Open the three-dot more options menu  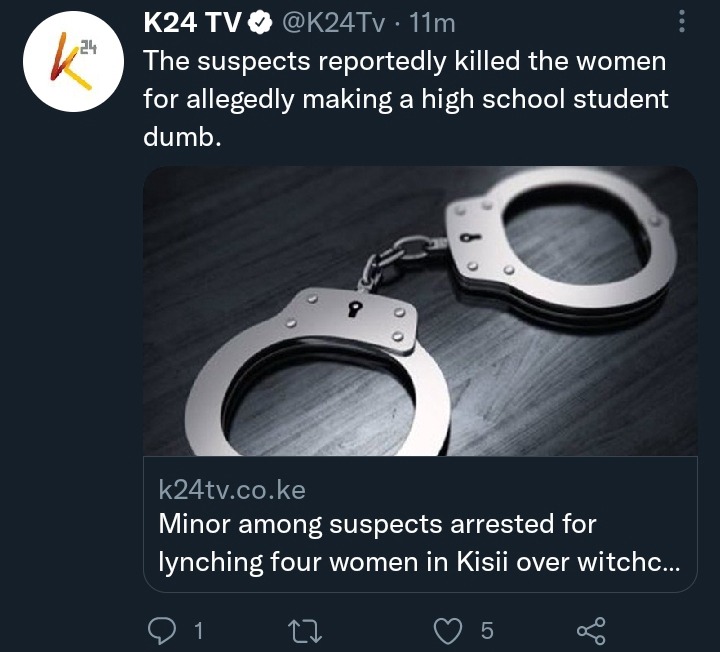682,22
